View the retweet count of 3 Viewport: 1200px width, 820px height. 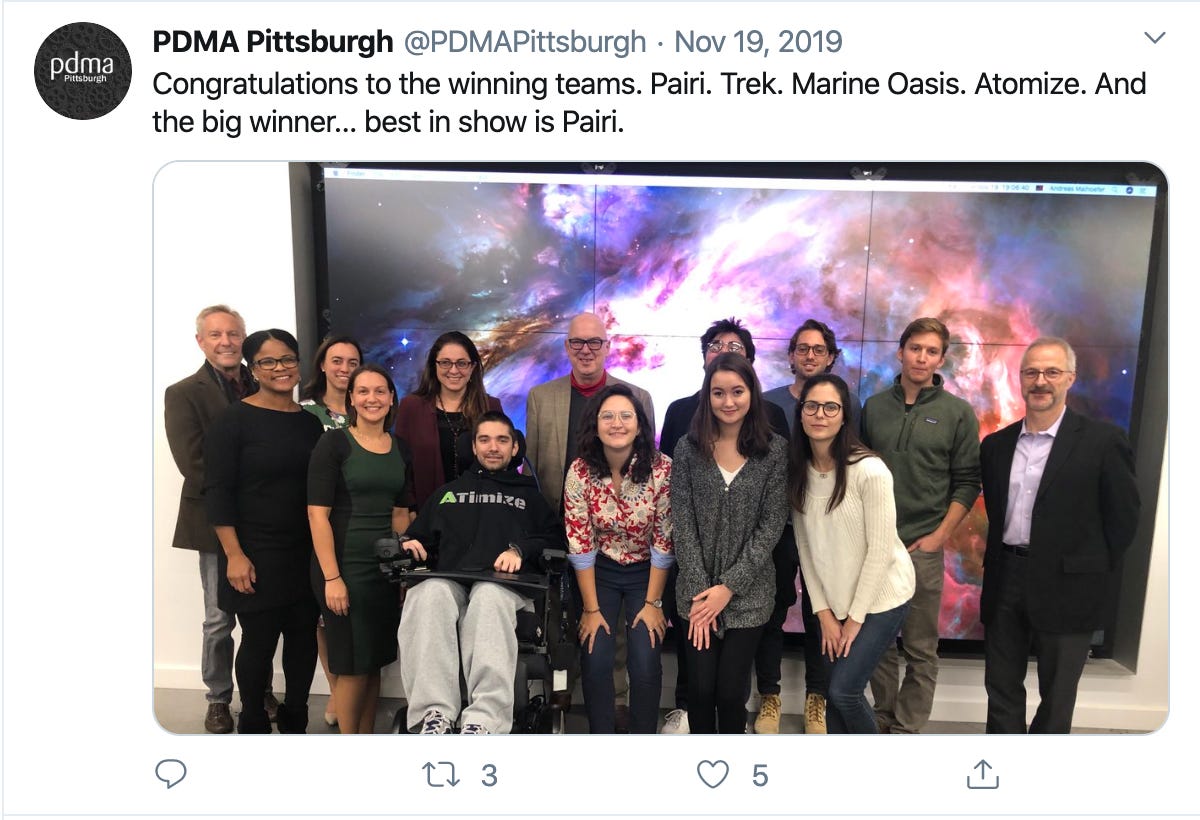[489, 775]
